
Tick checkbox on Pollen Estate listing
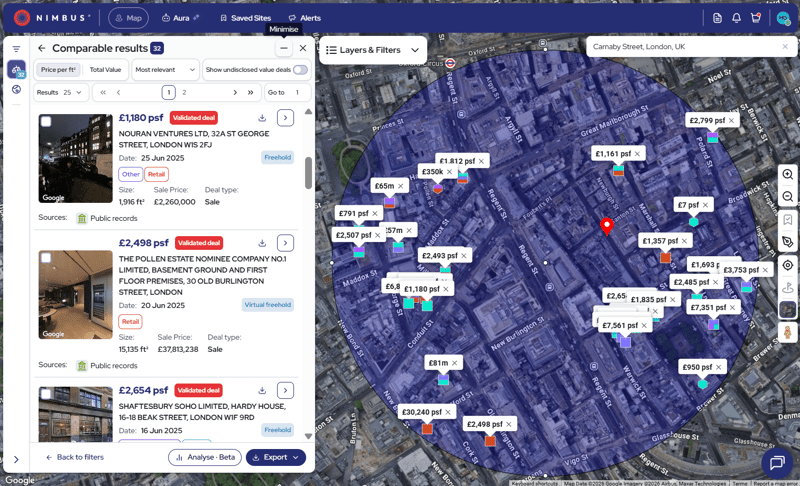point(46,258)
